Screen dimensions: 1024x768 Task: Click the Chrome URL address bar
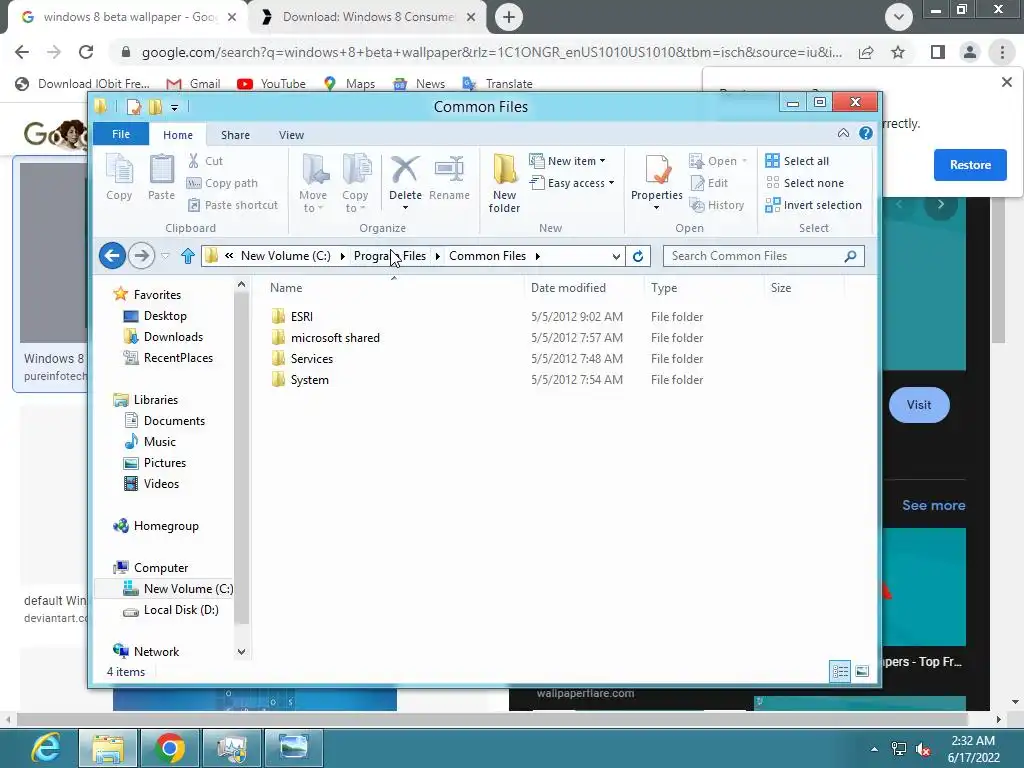[491, 52]
